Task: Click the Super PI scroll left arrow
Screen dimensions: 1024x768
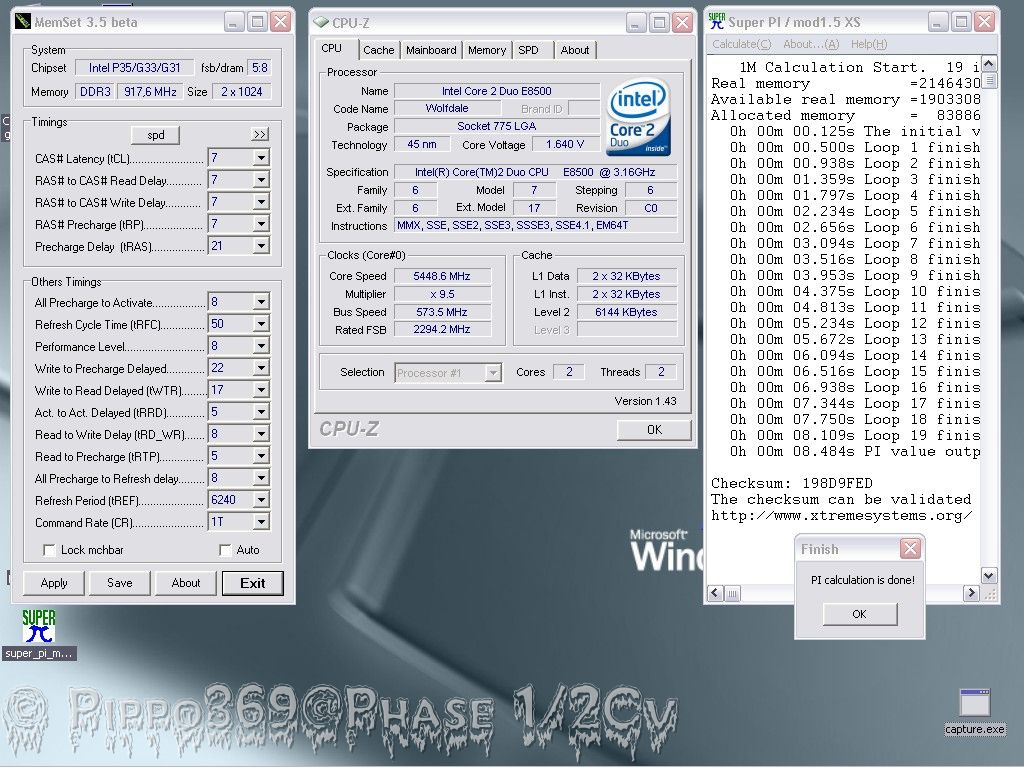Action: point(716,593)
